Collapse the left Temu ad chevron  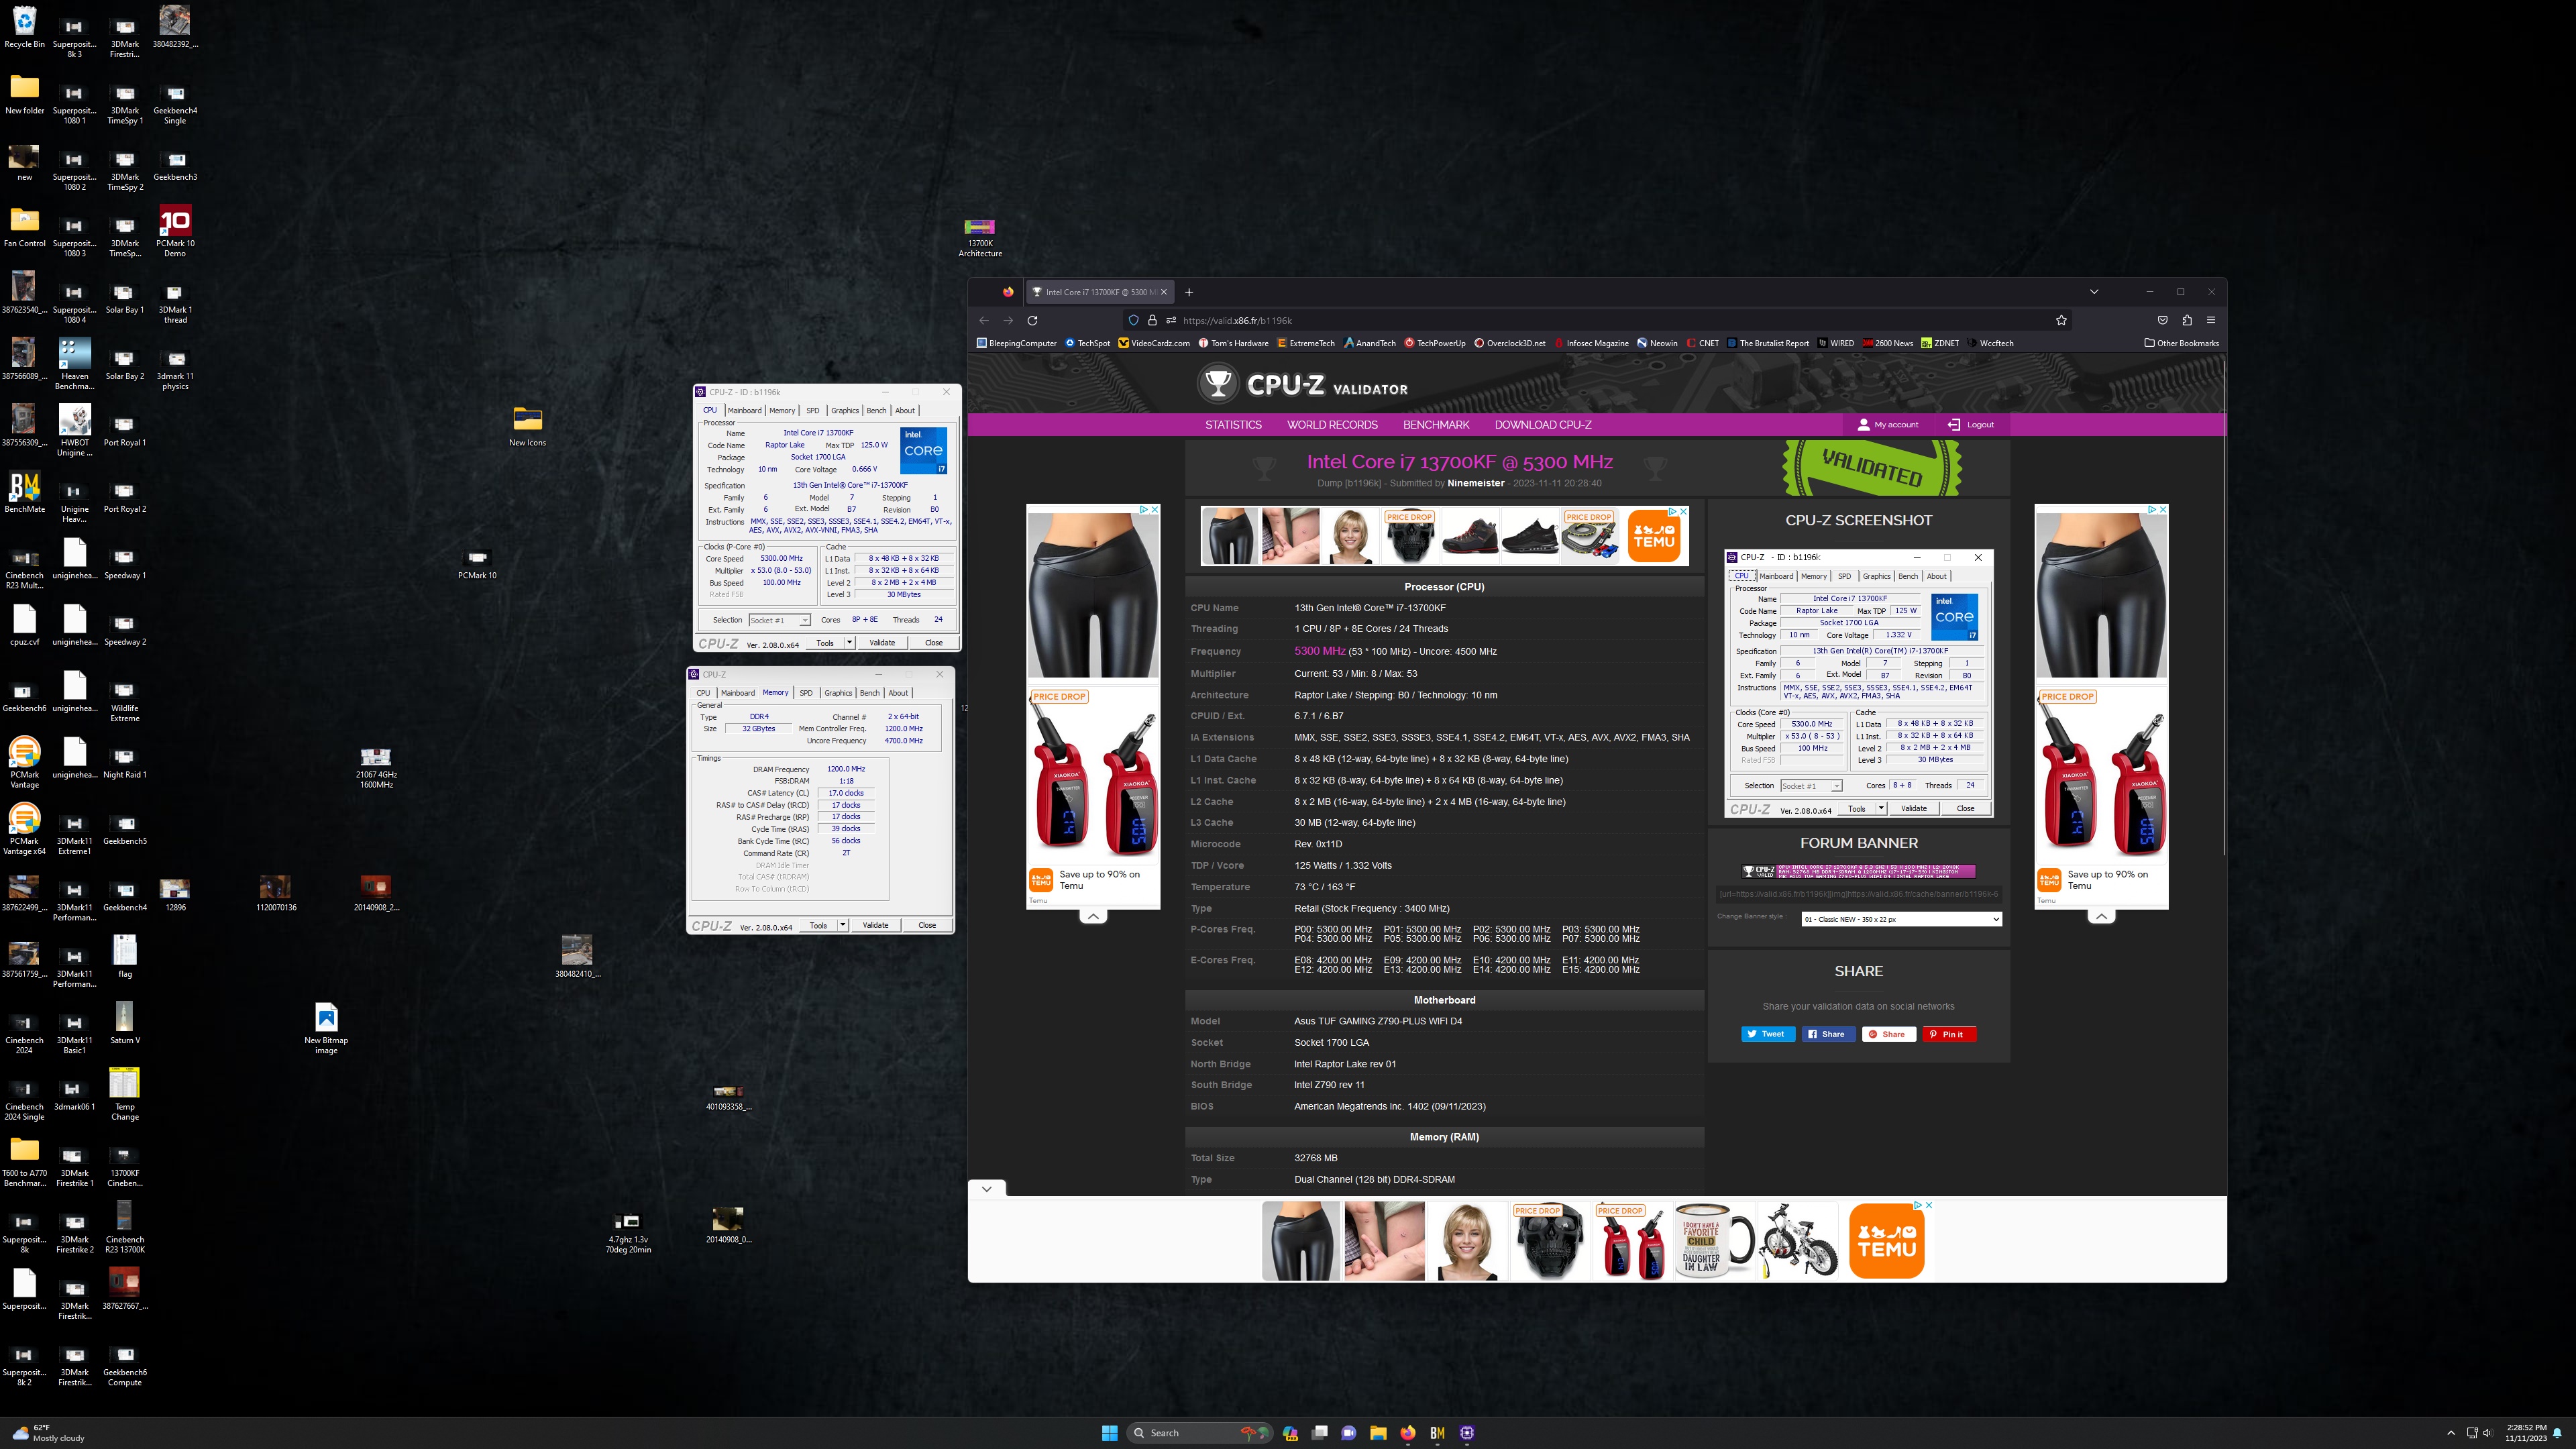click(1093, 916)
